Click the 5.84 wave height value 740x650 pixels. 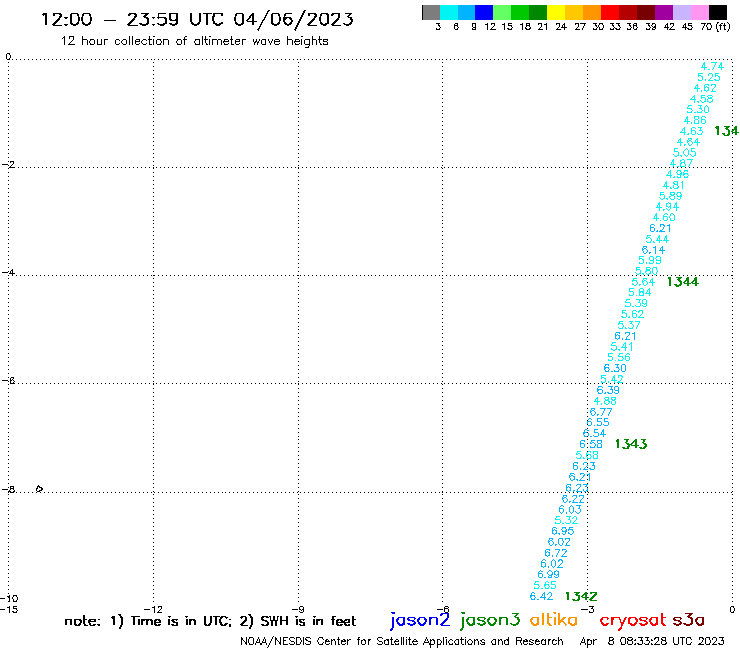pyautogui.click(x=640, y=292)
